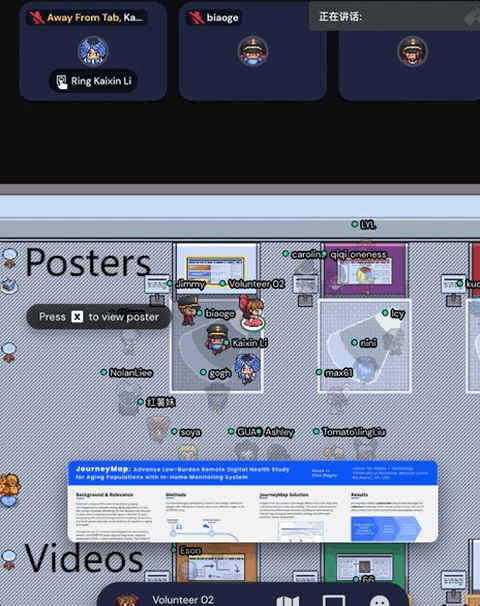Image resolution: width=480 pixels, height=606 pixels.
Task: Click the muted microphone icon on biaoge tile
Action: point(196,17)
